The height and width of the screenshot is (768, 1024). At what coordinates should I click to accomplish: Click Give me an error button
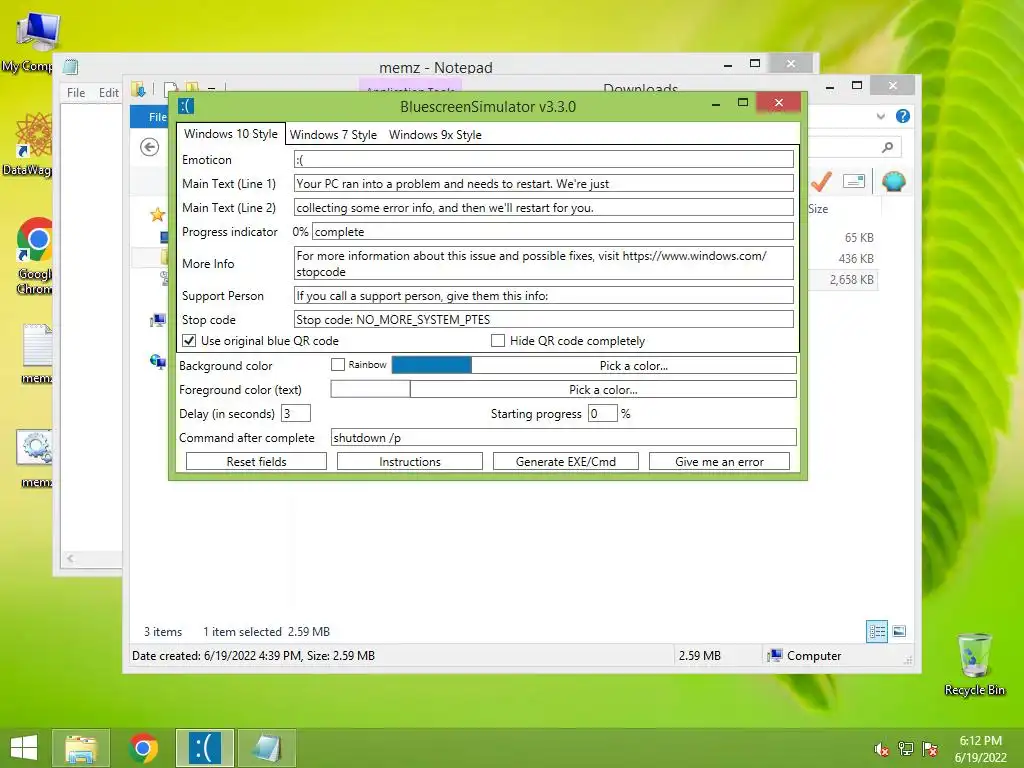[719, 461]
